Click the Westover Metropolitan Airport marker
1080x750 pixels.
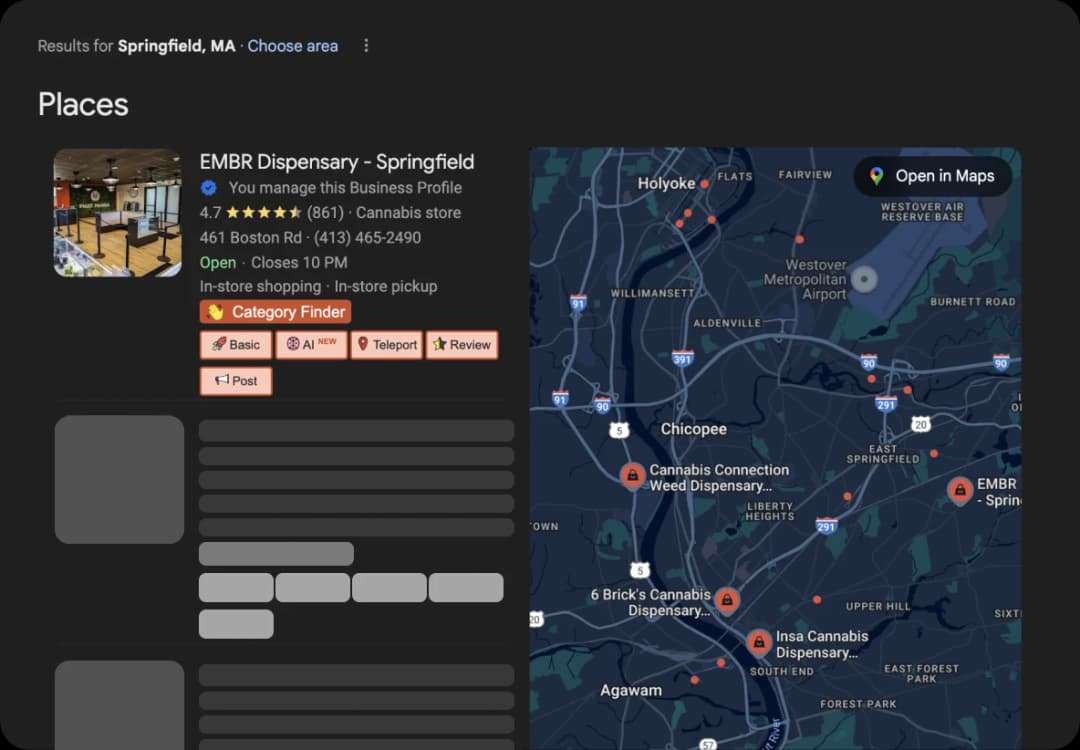[863, 279]
